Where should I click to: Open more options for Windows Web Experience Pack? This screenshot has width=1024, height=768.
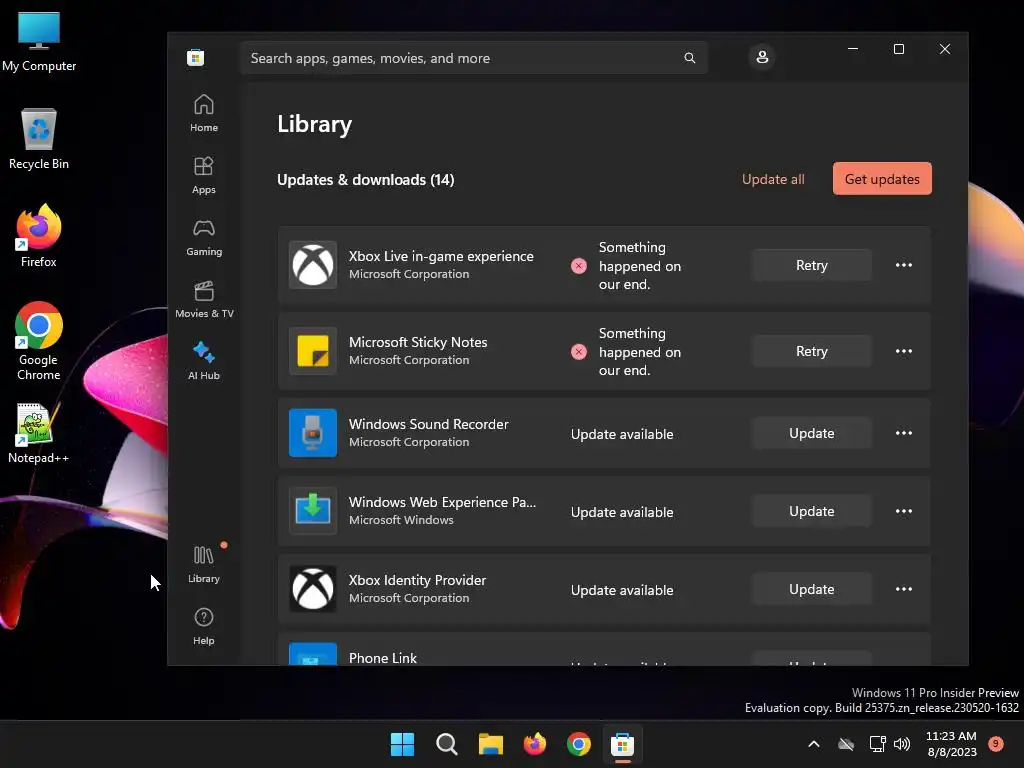click(x=904, y=511)
